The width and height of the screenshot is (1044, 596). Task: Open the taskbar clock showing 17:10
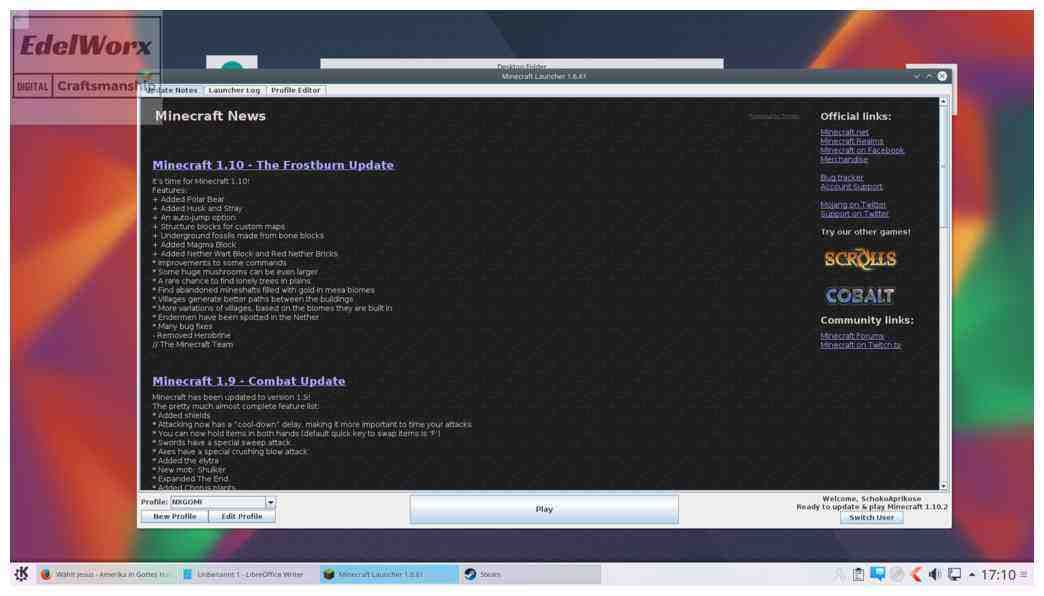pos(998,574)
